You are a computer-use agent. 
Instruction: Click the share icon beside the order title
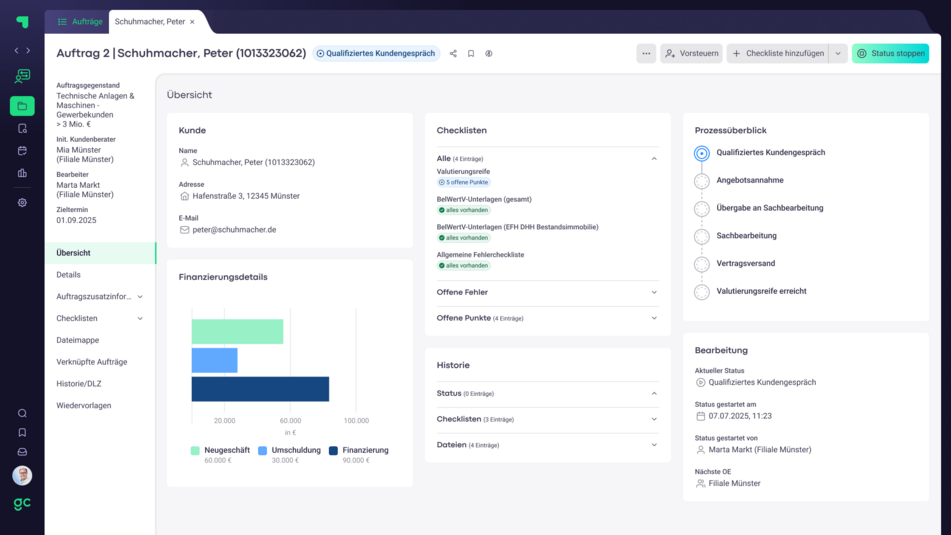(x=453, y=54)
